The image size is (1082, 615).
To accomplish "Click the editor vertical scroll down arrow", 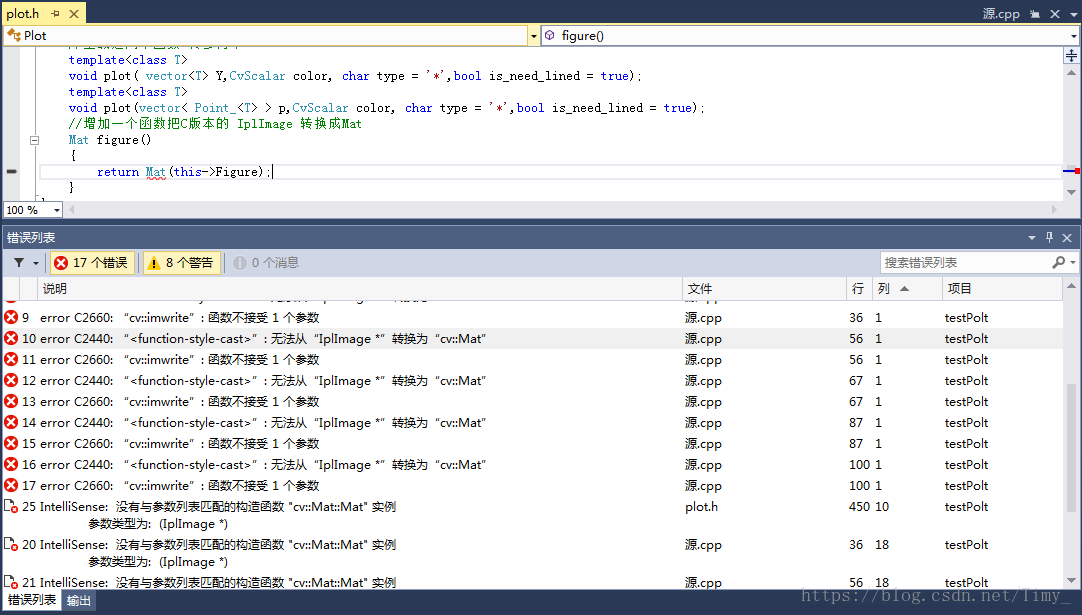I will tap(1071, 192).
